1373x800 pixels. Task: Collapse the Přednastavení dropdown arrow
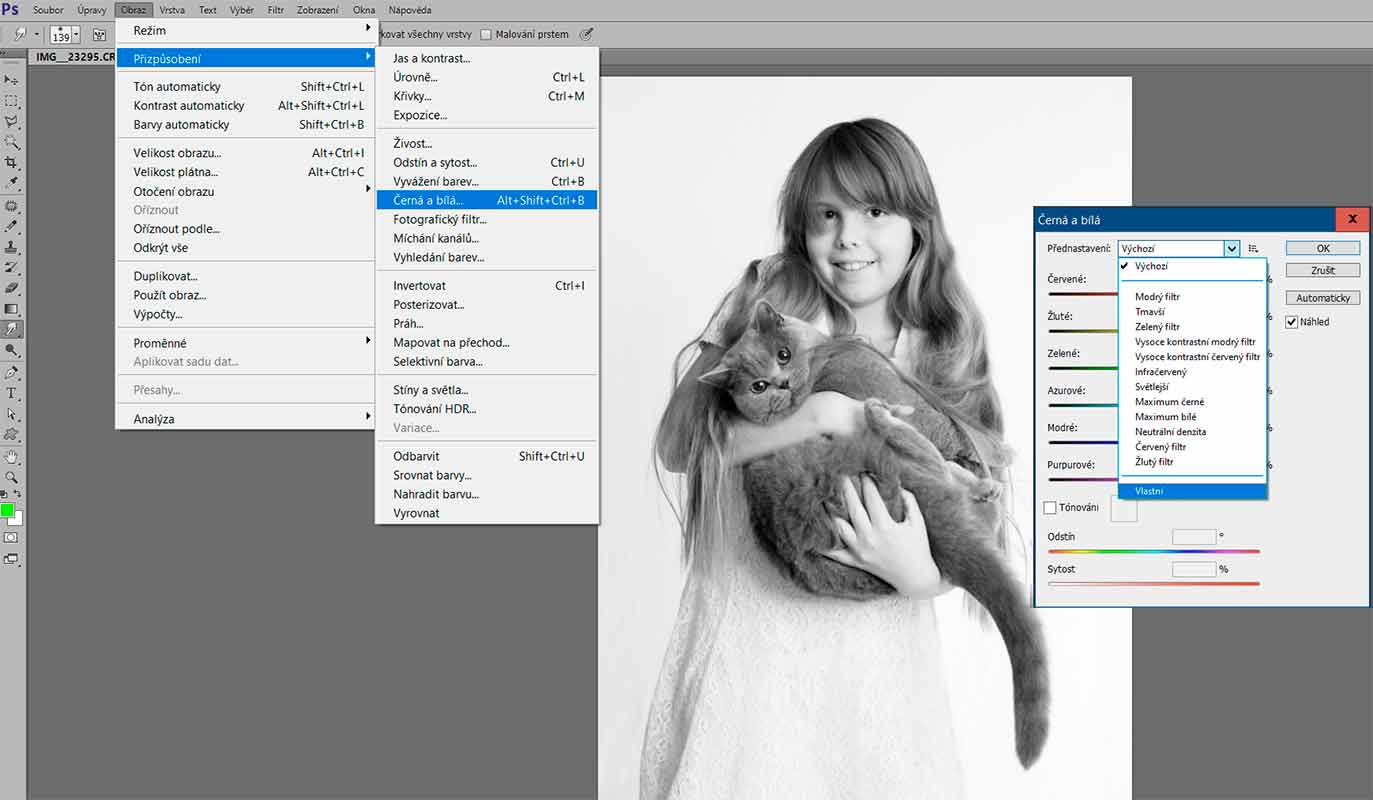1232,249
